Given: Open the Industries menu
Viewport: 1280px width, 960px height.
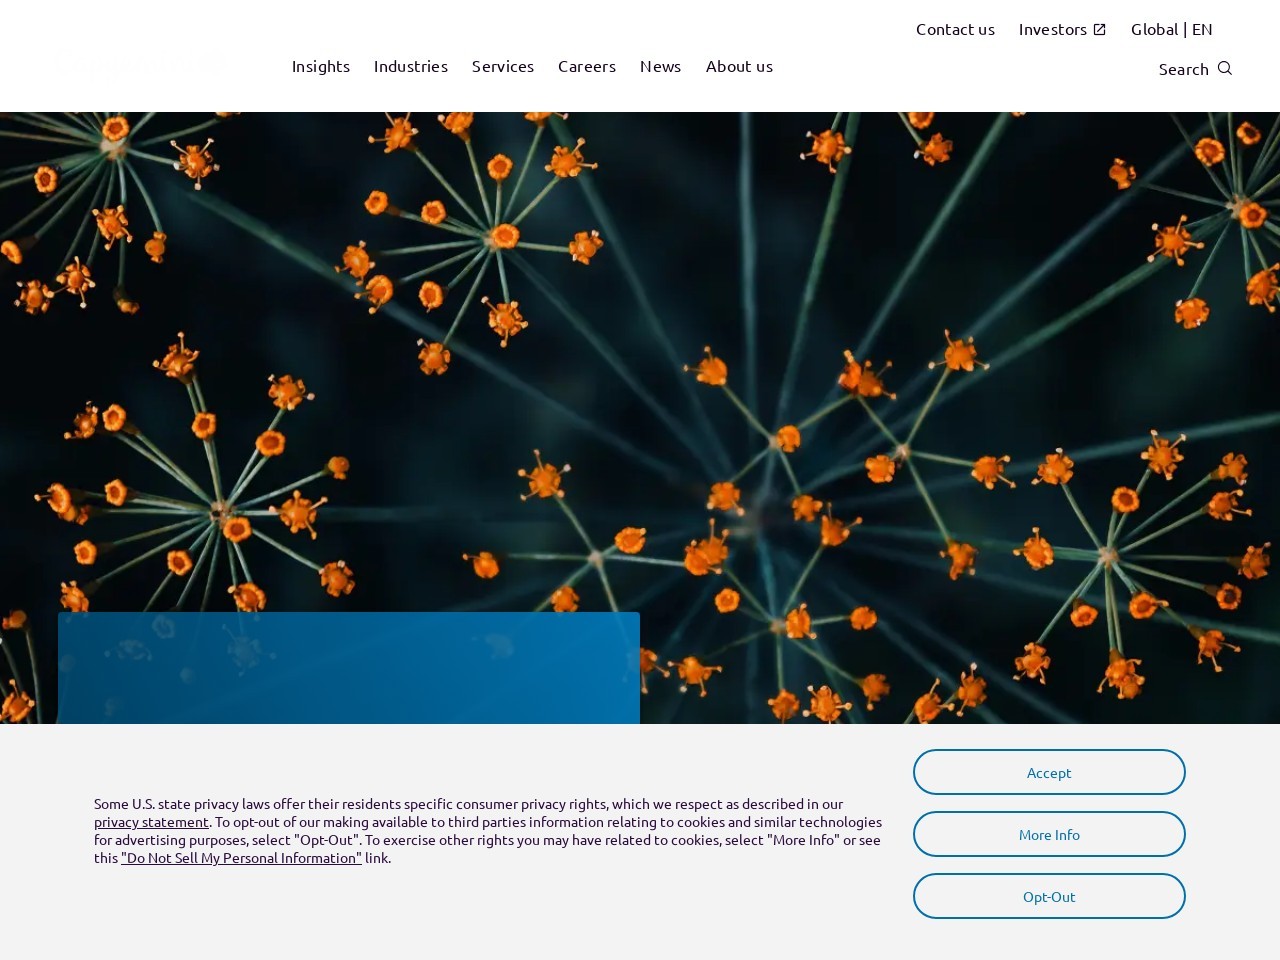Looking at the screenshot, I should click(x=411, y=66).
